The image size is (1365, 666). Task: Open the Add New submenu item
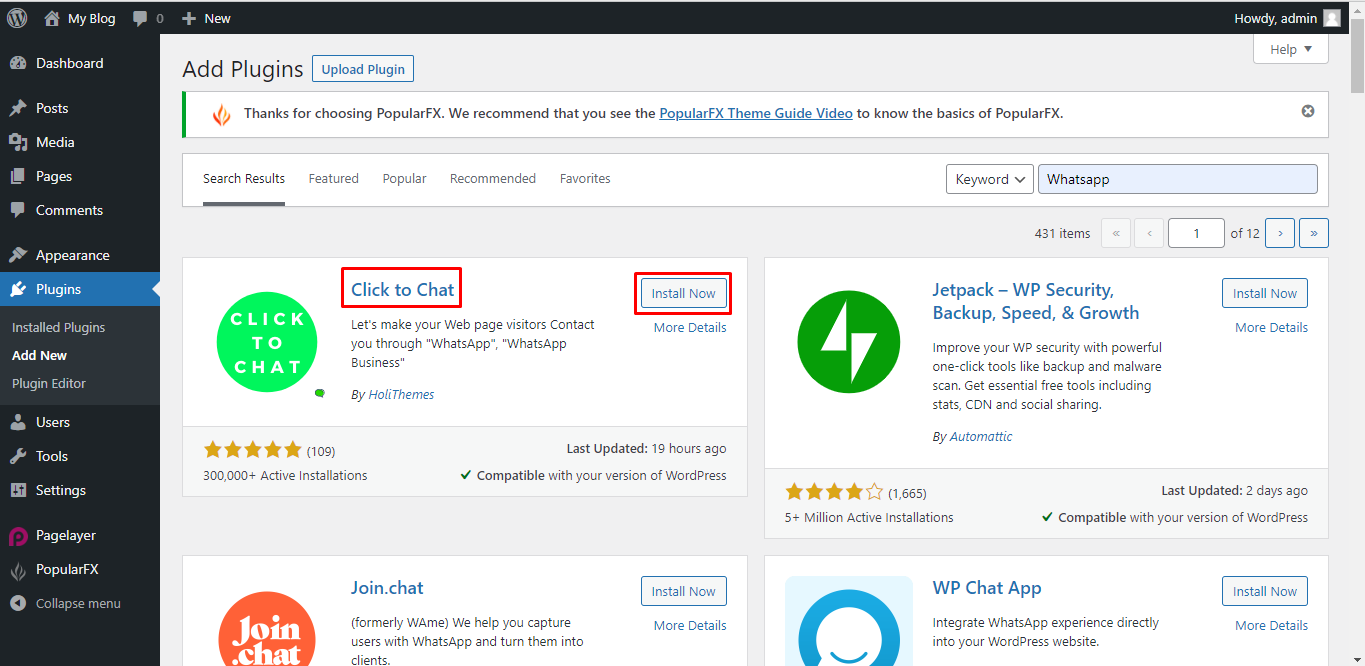40,355
